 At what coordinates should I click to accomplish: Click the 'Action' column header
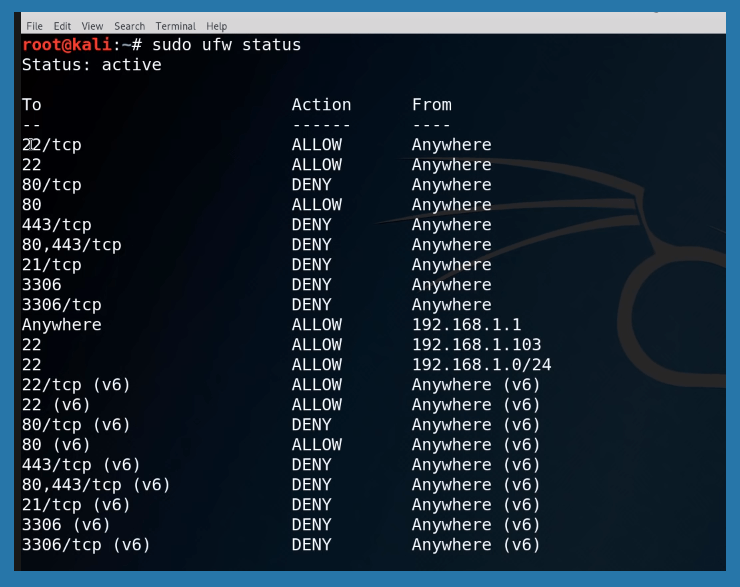tap(321, 104)
